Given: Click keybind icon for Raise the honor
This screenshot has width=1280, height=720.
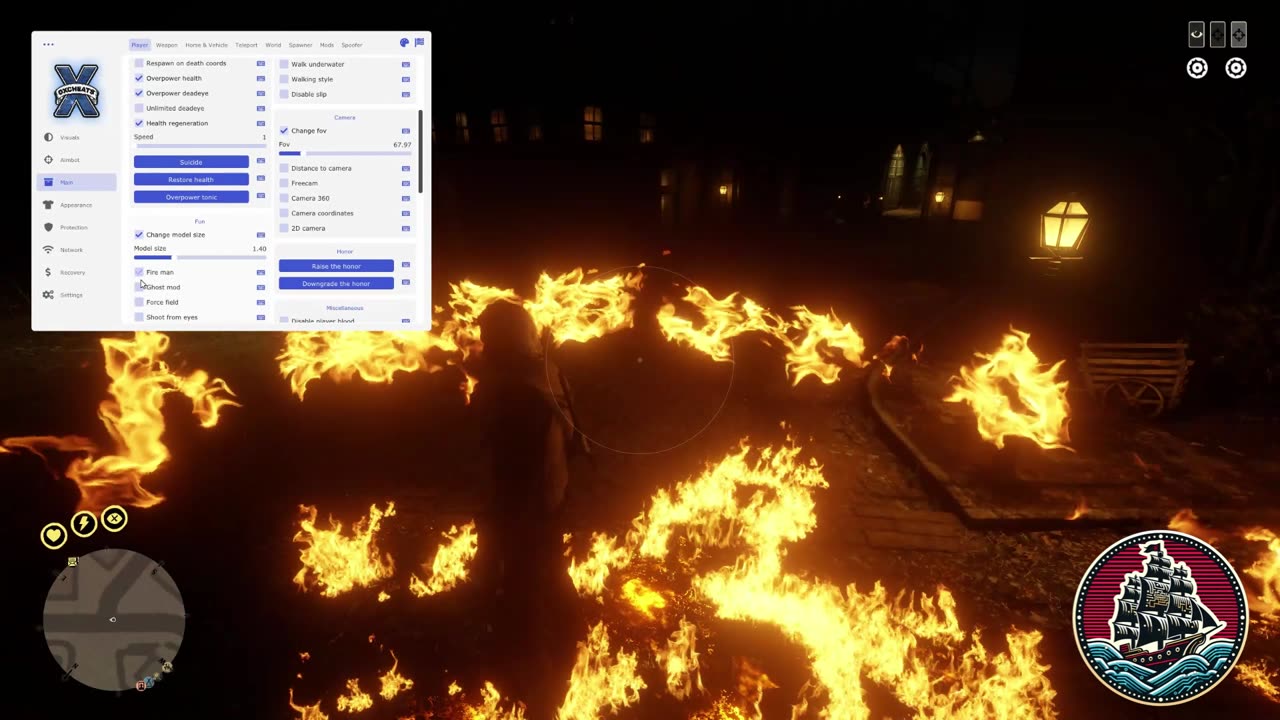Looking at the screenshot, I should [406, 265].
